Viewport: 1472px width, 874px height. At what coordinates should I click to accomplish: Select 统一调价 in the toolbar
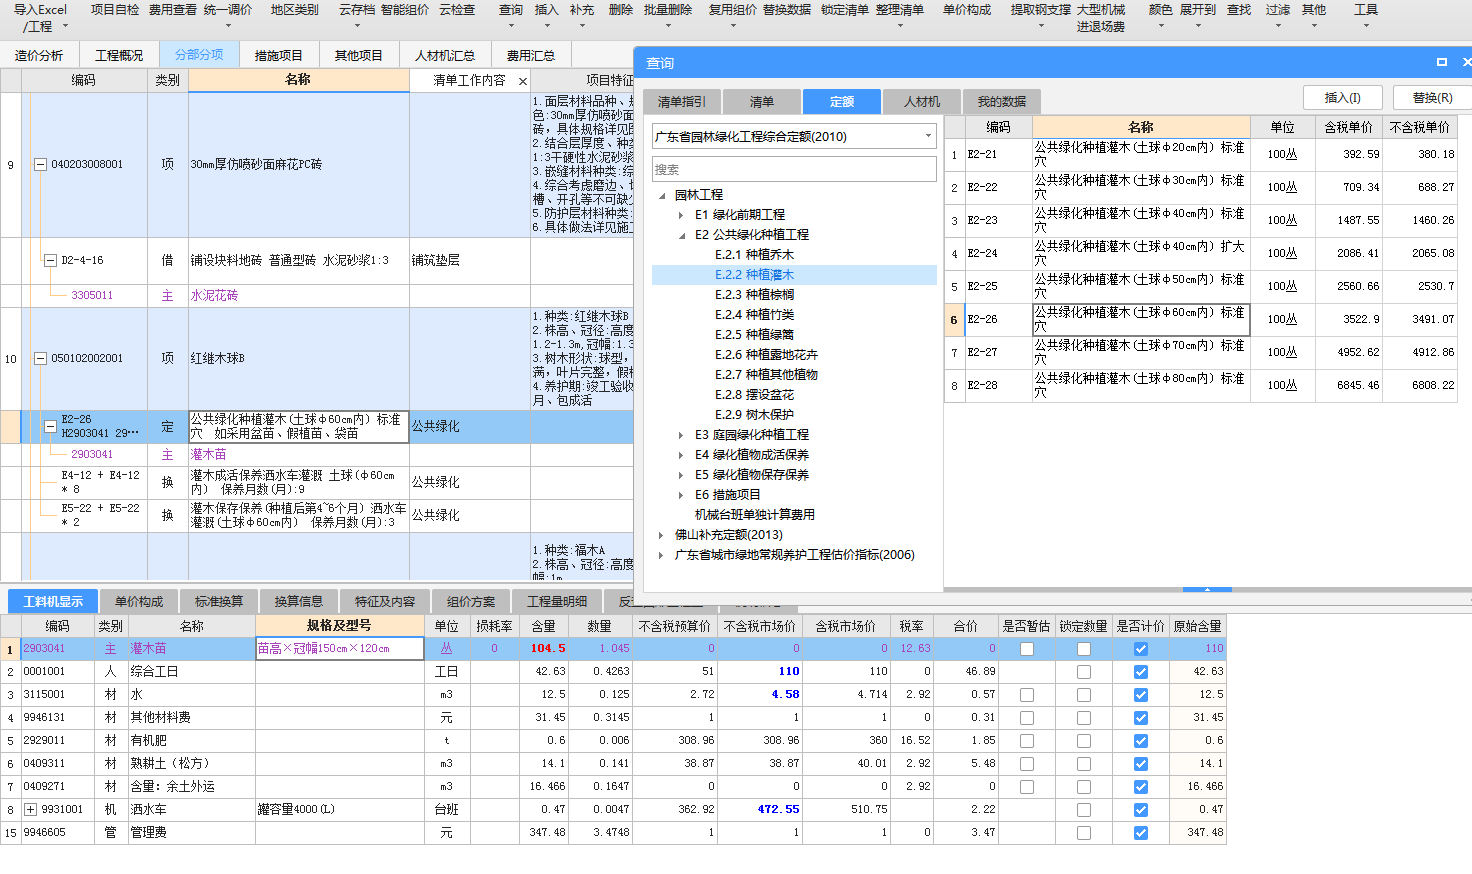[228, 10]
